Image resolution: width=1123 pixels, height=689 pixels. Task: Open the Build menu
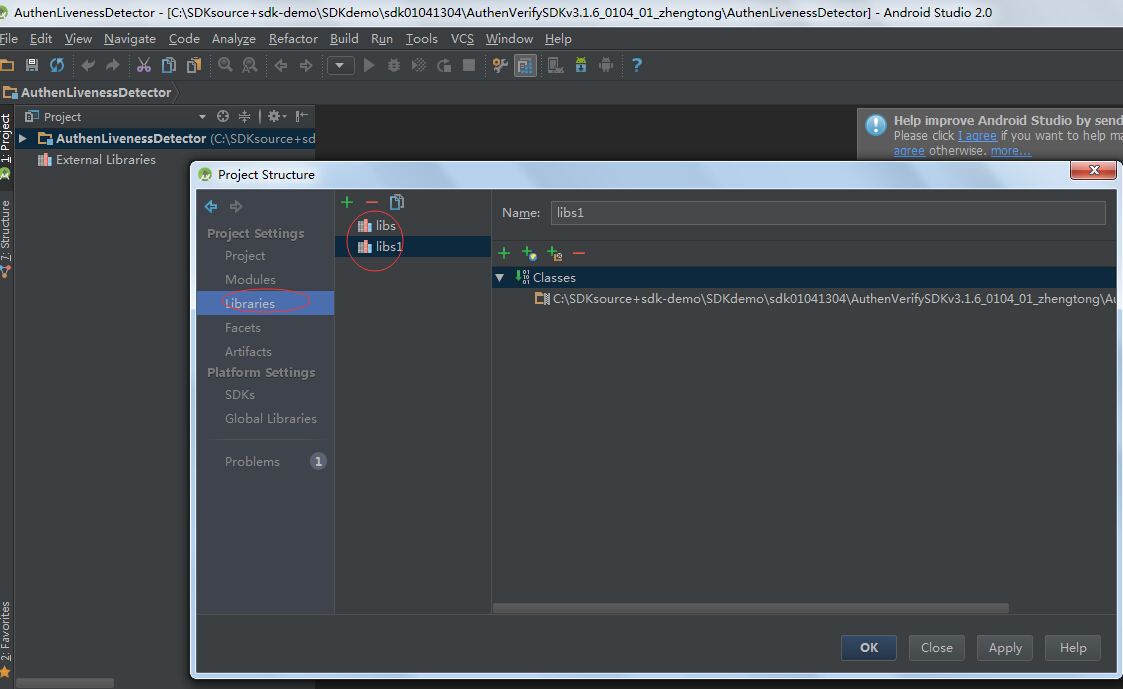pos(344,39)
